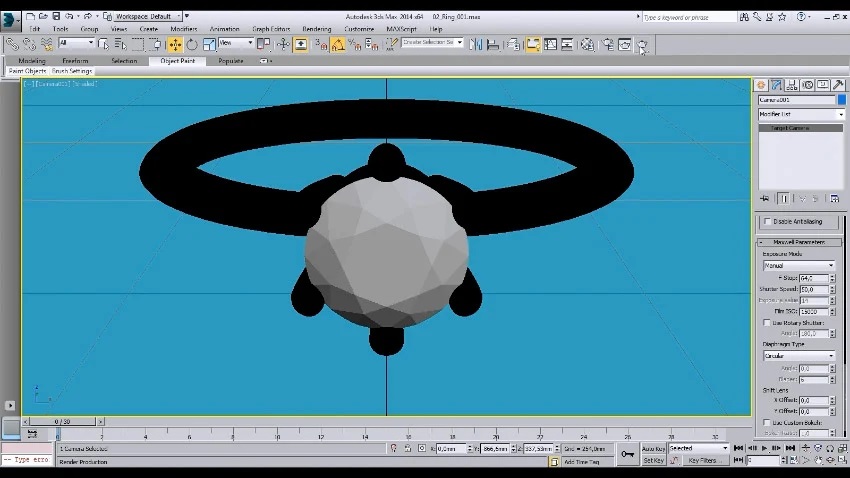Screen dimensions: 850x478
Task: Switch to the Hierarchy panel icon
Action: (792, 85)
